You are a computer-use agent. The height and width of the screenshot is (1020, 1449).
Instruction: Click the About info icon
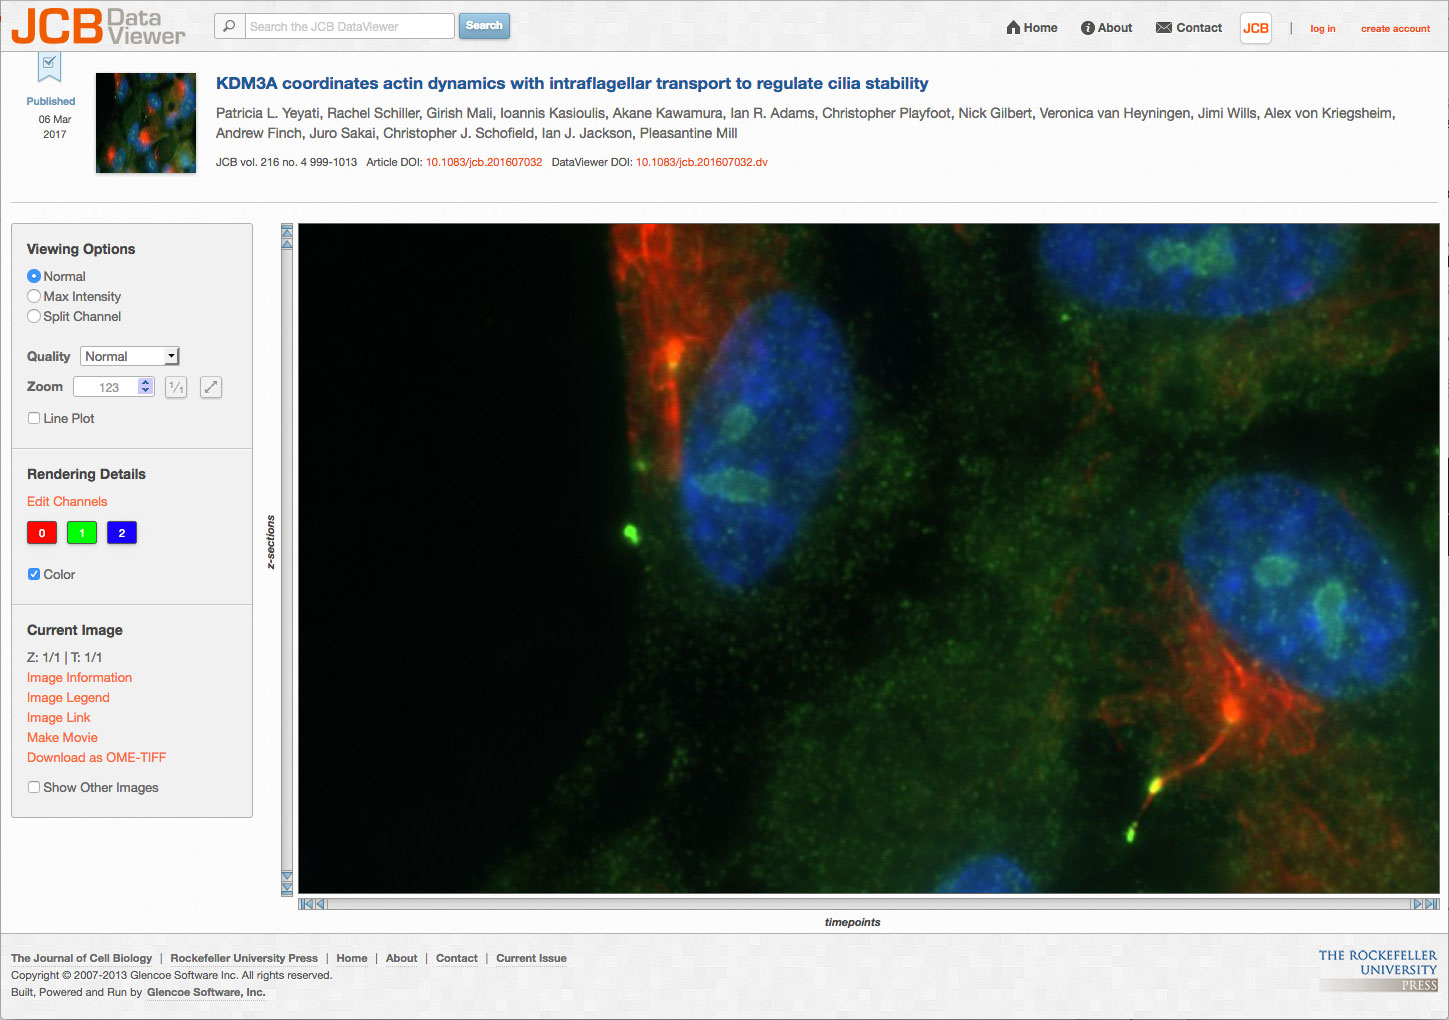1087,28
